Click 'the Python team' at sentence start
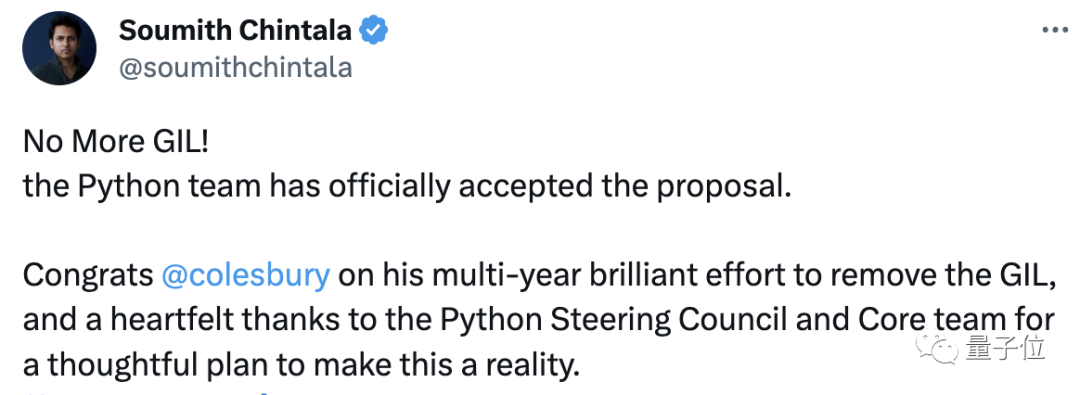The height and width of the screenshot is (395, 1080). (142, 187)
